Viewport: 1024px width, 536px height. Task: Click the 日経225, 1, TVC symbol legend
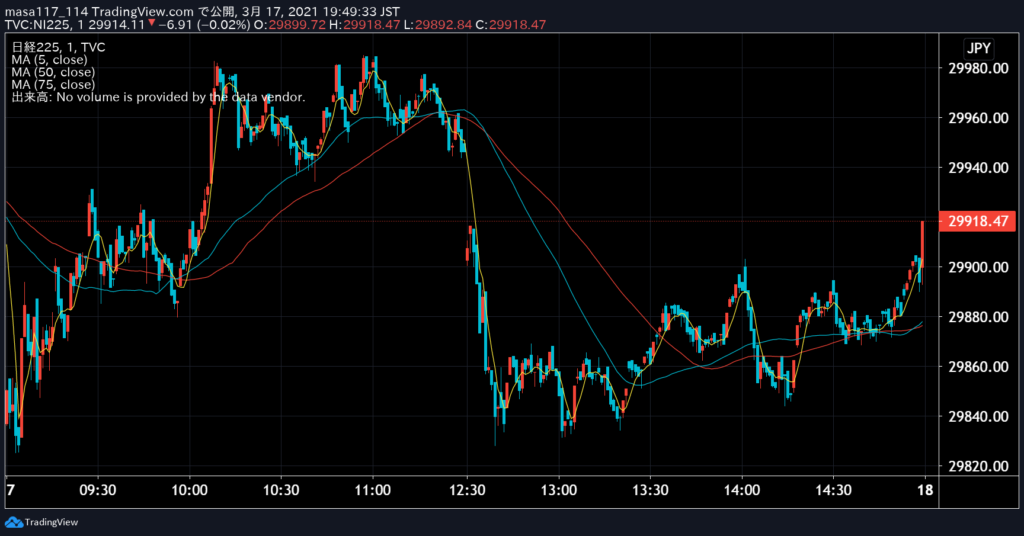click(x=58, y=47)
